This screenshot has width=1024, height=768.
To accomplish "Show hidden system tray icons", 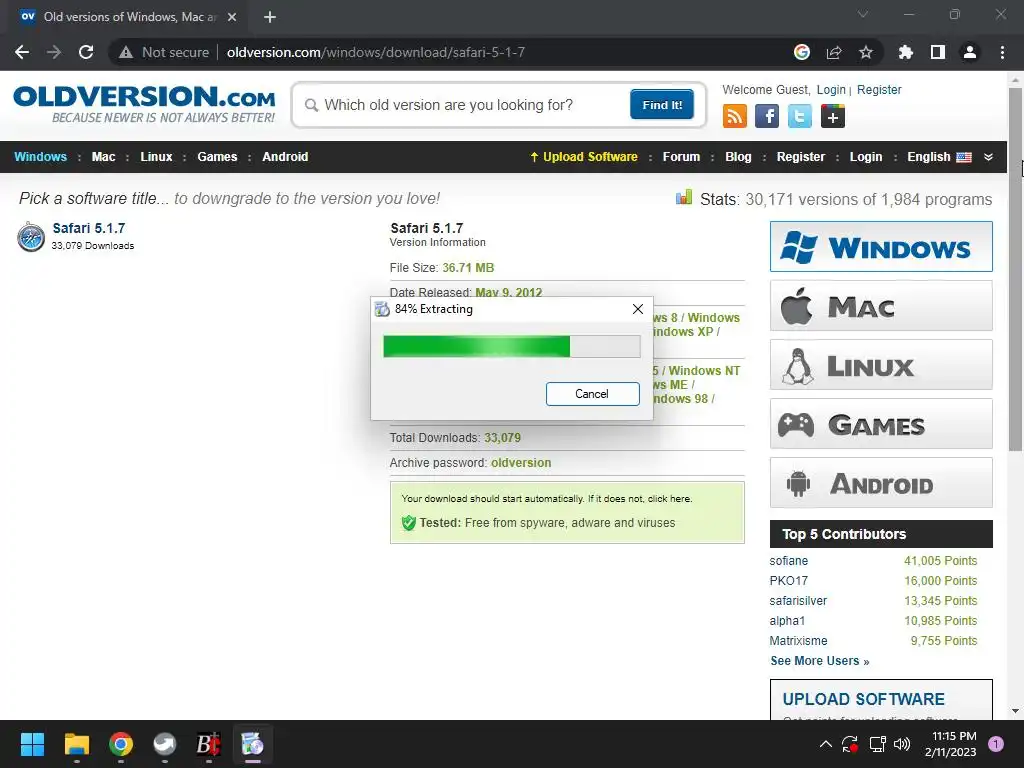I will tap(825, 744).
